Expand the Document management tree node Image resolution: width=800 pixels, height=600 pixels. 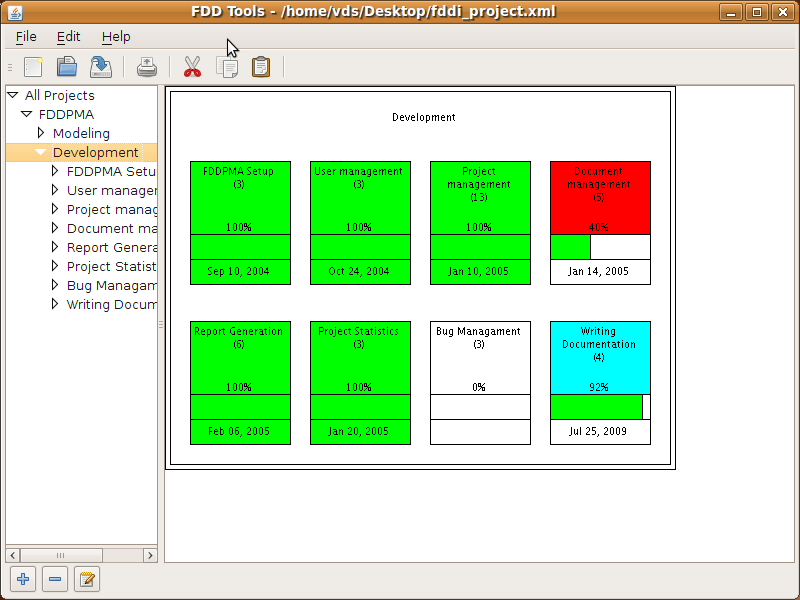pos(55,228)
